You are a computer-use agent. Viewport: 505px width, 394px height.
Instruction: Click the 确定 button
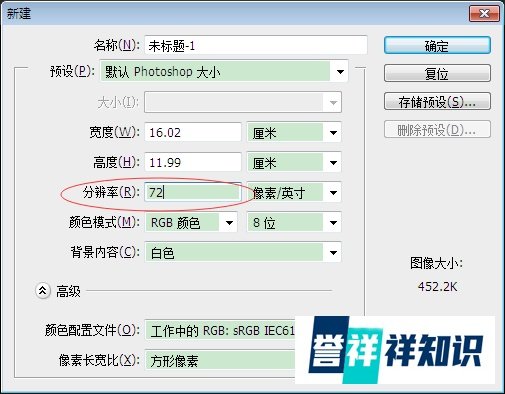click(437, 45)
